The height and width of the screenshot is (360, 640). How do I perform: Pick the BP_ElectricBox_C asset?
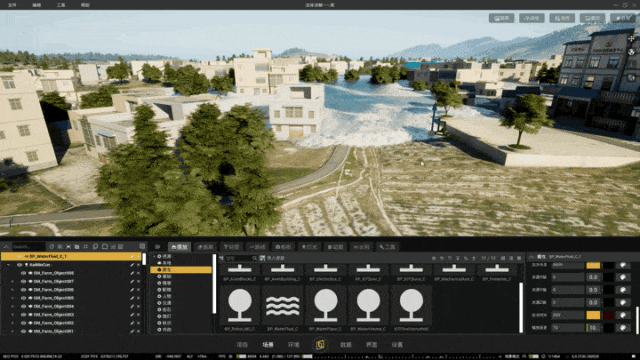point(325,273)
